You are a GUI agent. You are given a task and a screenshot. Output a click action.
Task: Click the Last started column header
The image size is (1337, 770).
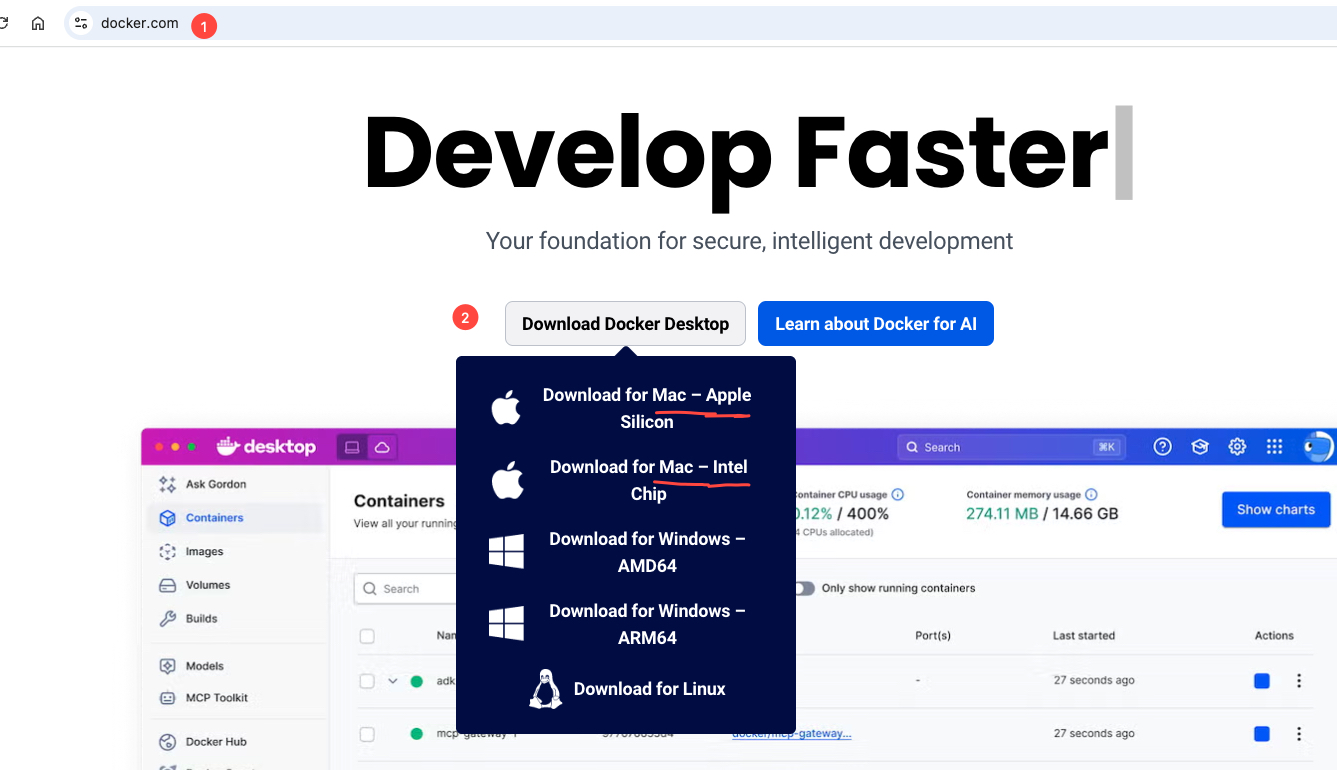pyautogui.click(x=1084, y=636)
